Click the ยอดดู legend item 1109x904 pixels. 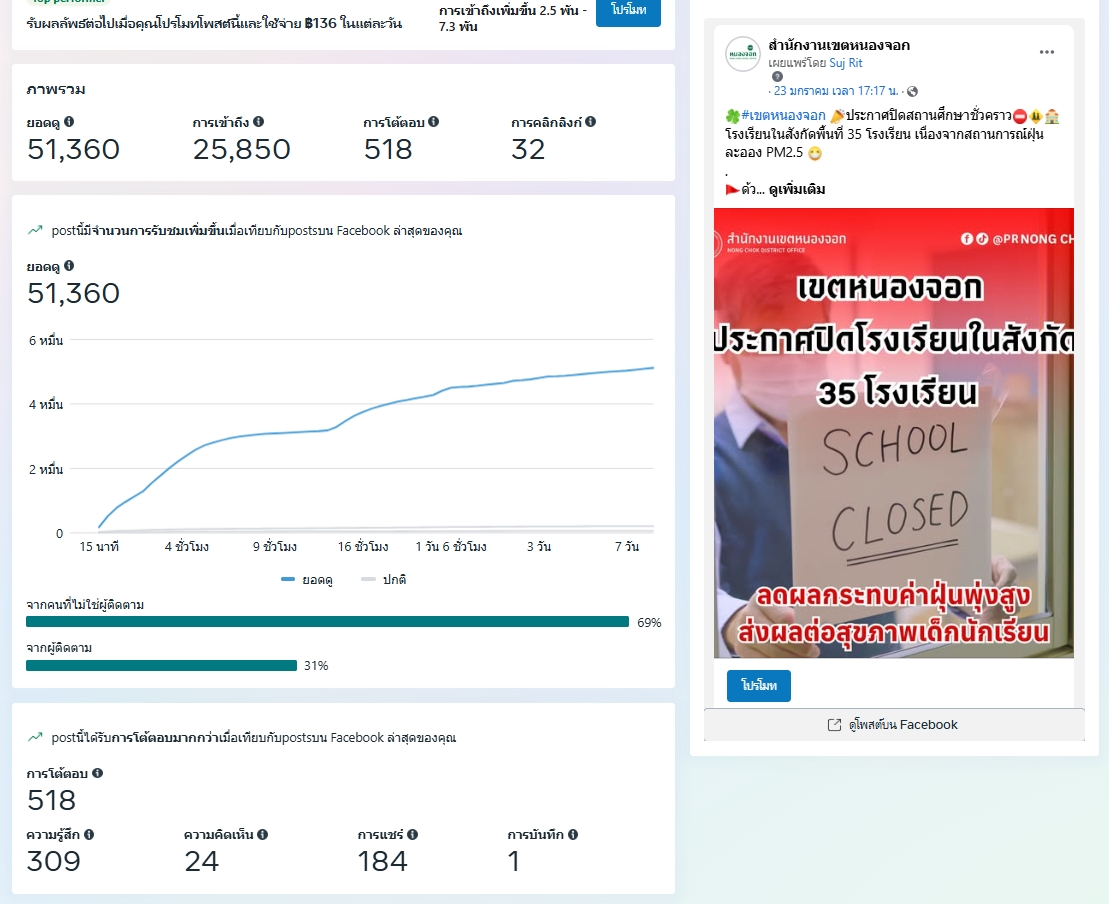307,580
